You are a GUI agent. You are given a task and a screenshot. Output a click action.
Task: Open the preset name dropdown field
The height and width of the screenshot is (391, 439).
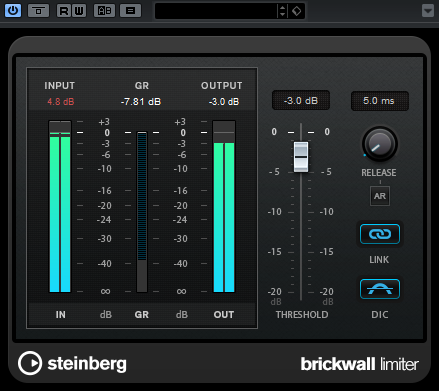(216, 11)
